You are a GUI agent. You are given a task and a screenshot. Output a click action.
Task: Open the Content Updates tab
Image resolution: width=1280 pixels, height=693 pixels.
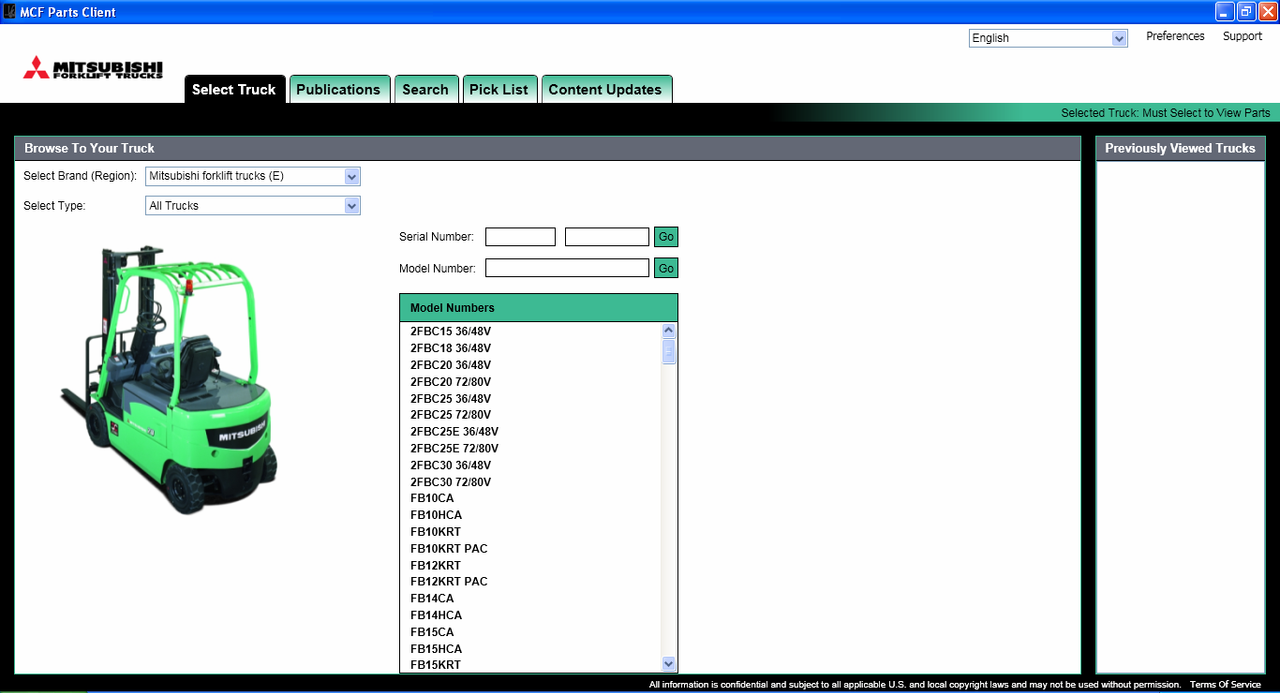[x=606, y=89]
